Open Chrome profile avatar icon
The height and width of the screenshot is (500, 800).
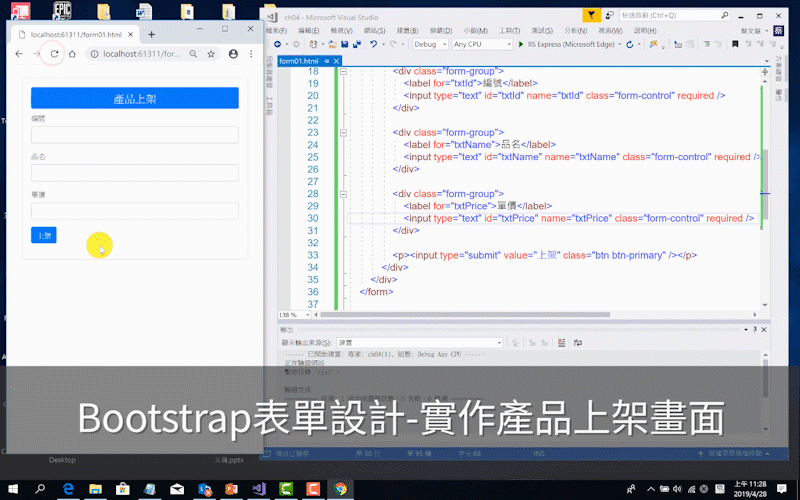(233, 54)
